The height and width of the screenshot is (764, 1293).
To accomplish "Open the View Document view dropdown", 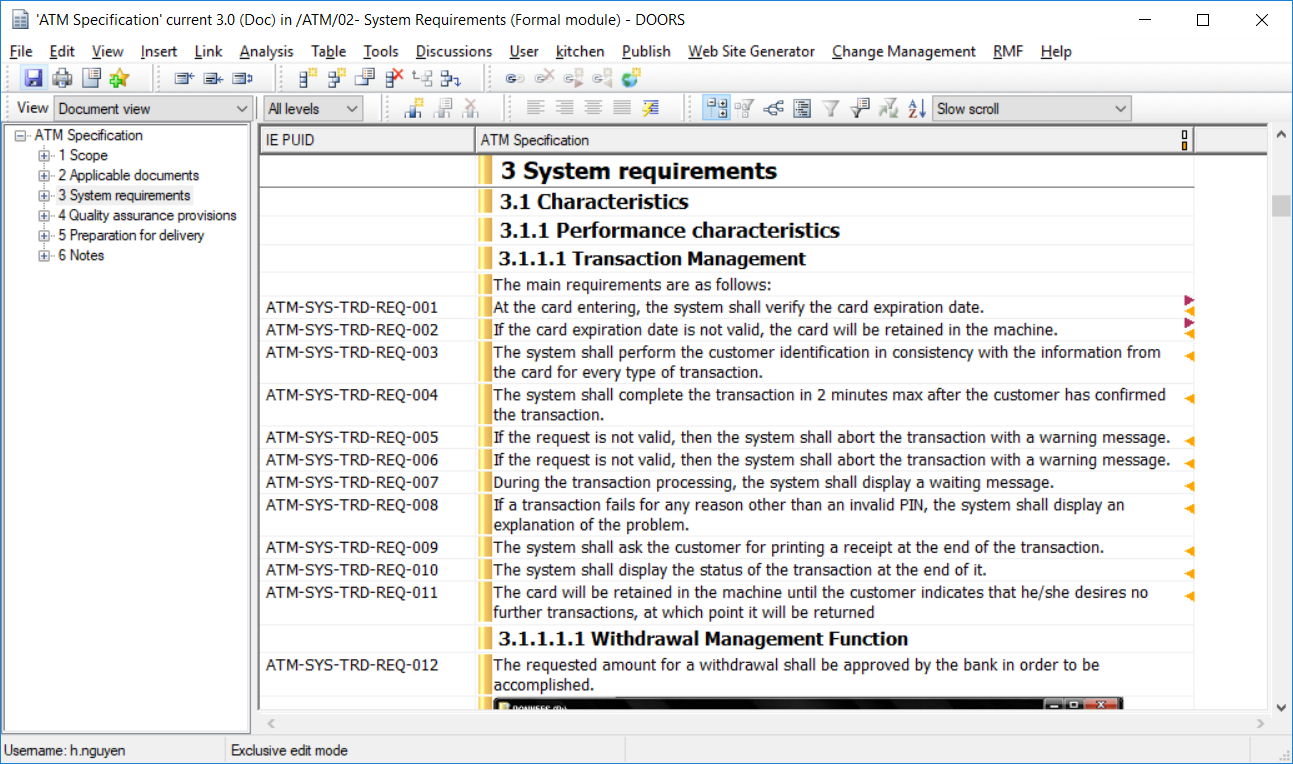I will (x=153, y=108).
